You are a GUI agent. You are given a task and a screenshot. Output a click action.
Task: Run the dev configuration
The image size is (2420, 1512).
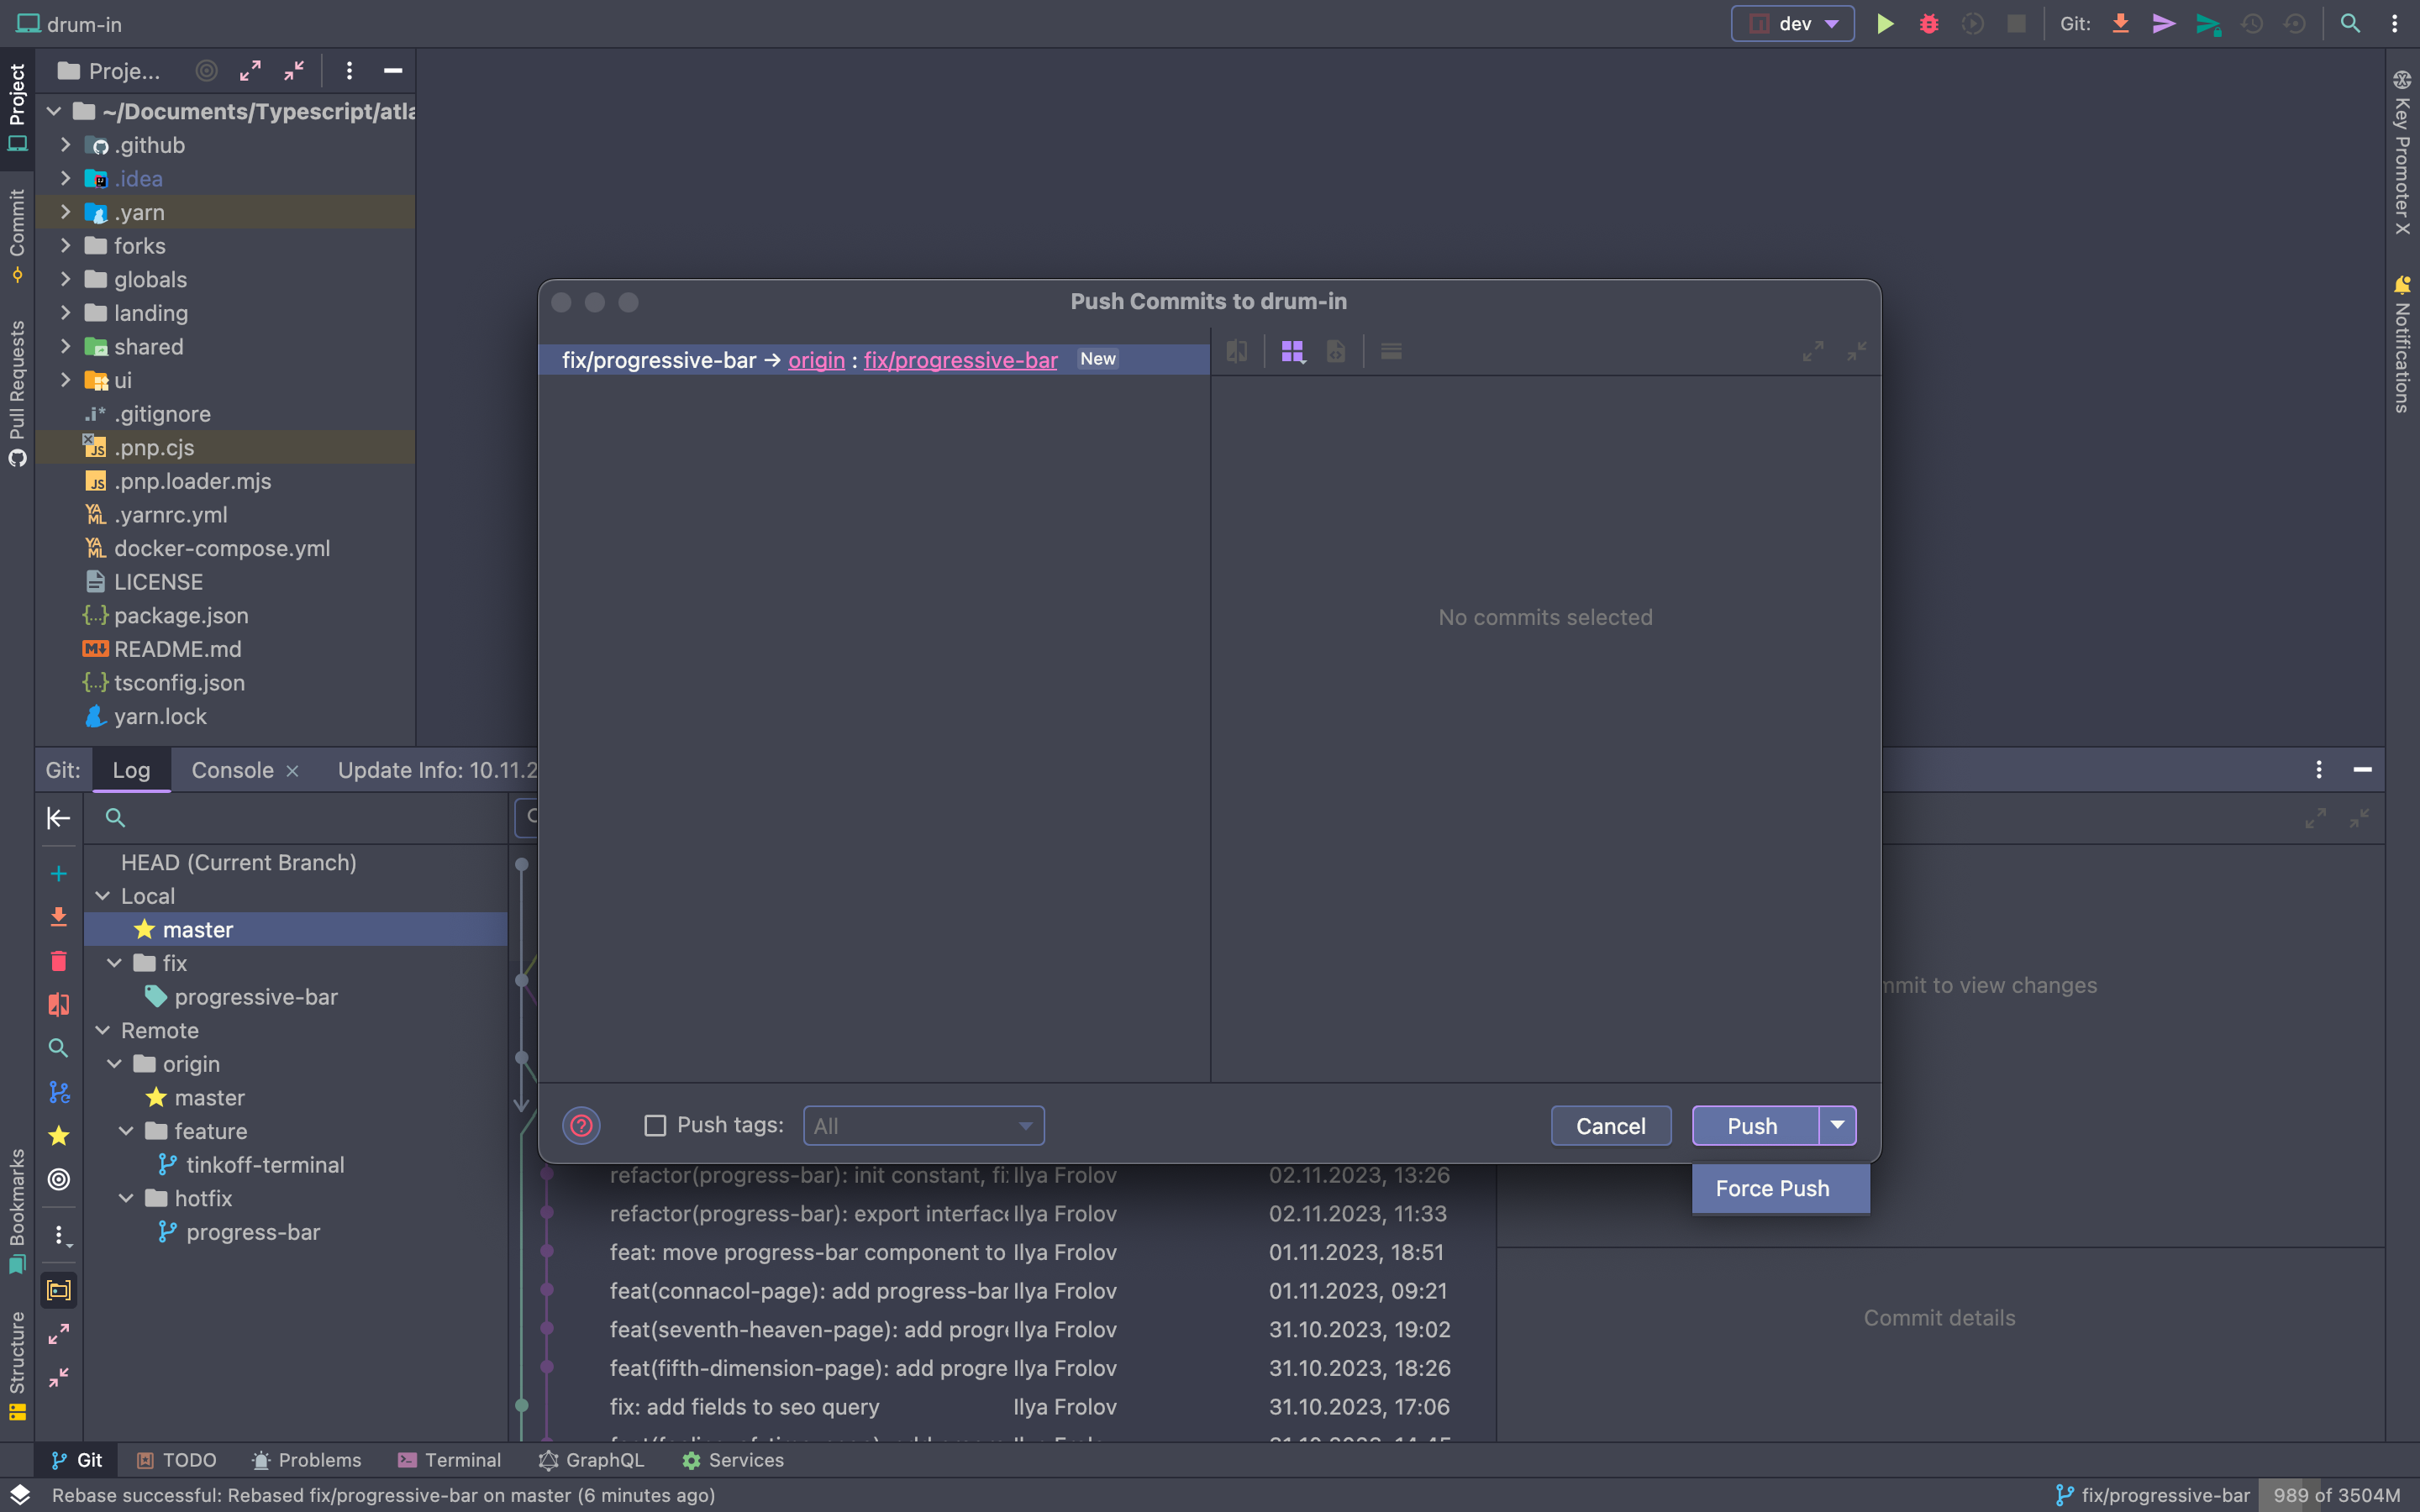[1885, 24]
